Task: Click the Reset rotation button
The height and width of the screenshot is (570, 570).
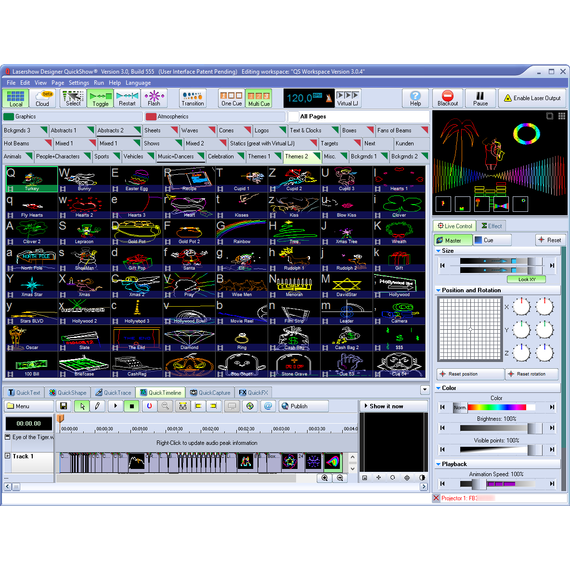Action: [531, 374]
